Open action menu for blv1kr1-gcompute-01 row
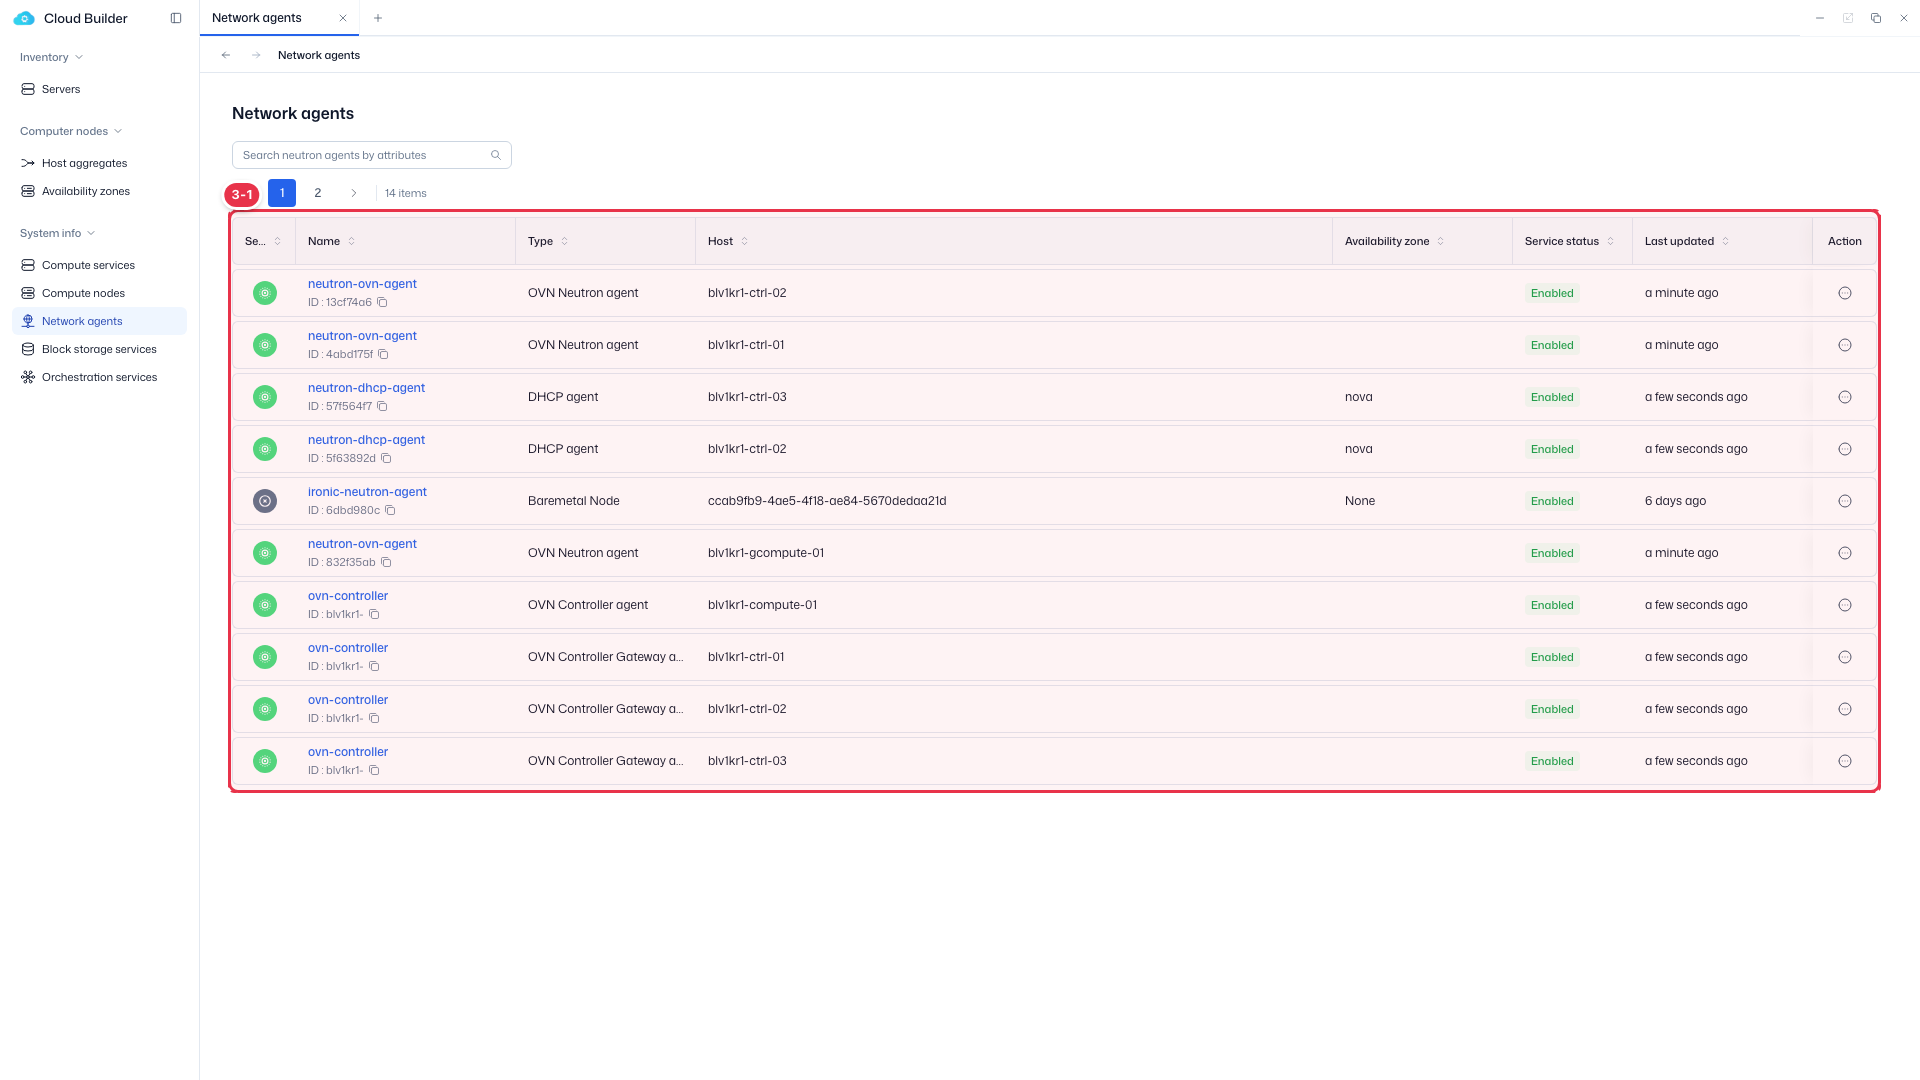The height and width of the screenshot is (1080, 1920). [1845, 553]
